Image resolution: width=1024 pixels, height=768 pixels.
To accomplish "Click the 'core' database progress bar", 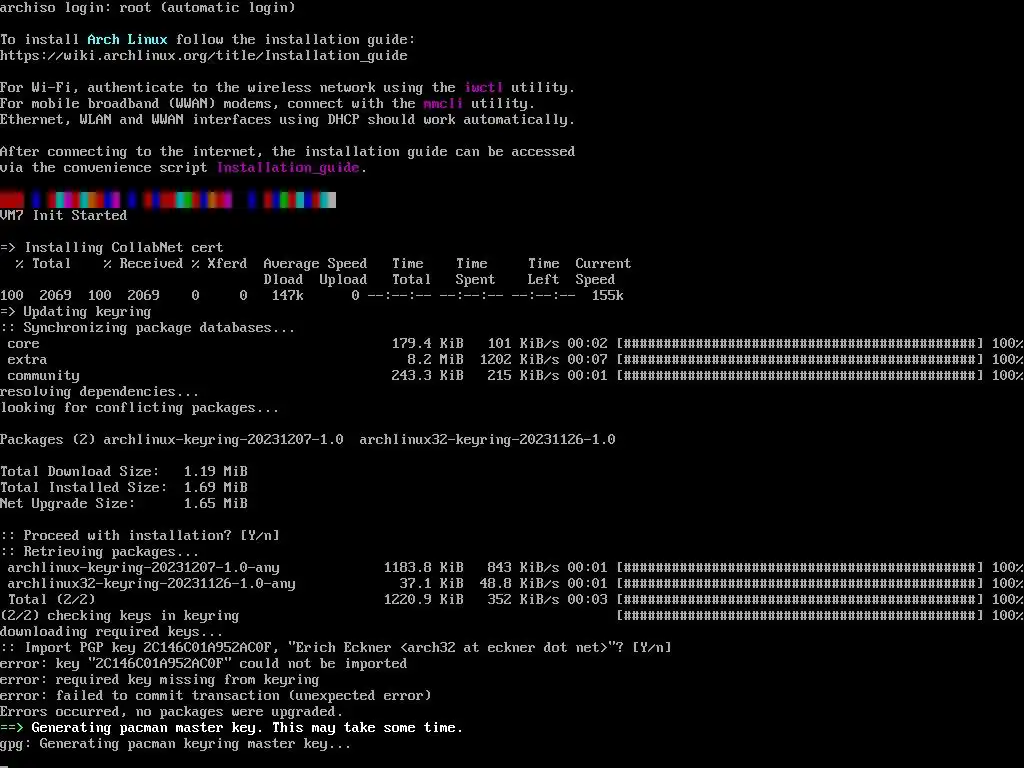I will pos(800,344).
